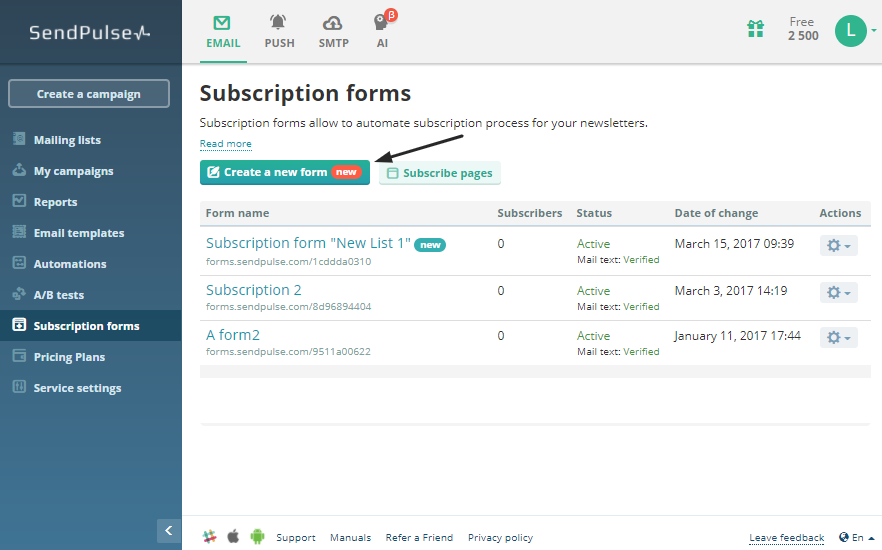Click Leave feedback link
Viewport: 882px width, 550px height.
tap(786, 538)
